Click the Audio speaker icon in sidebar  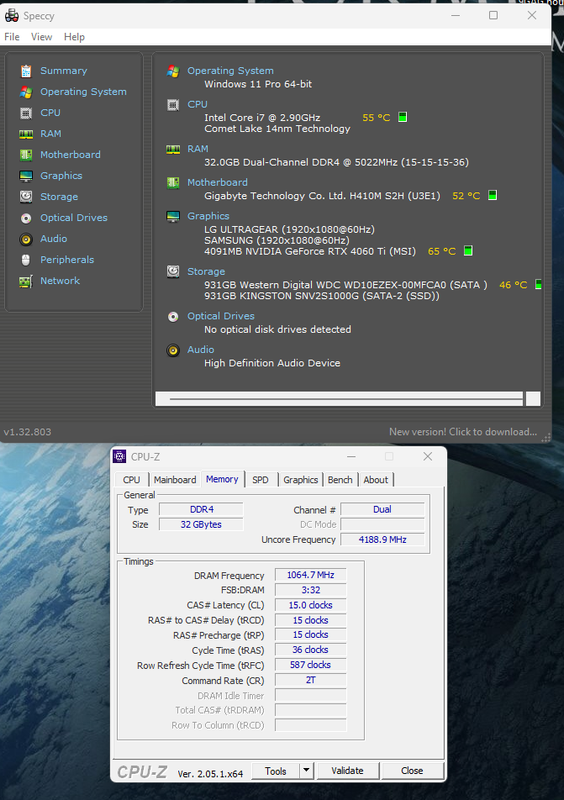pyautogui.click(x=26, y=239)
